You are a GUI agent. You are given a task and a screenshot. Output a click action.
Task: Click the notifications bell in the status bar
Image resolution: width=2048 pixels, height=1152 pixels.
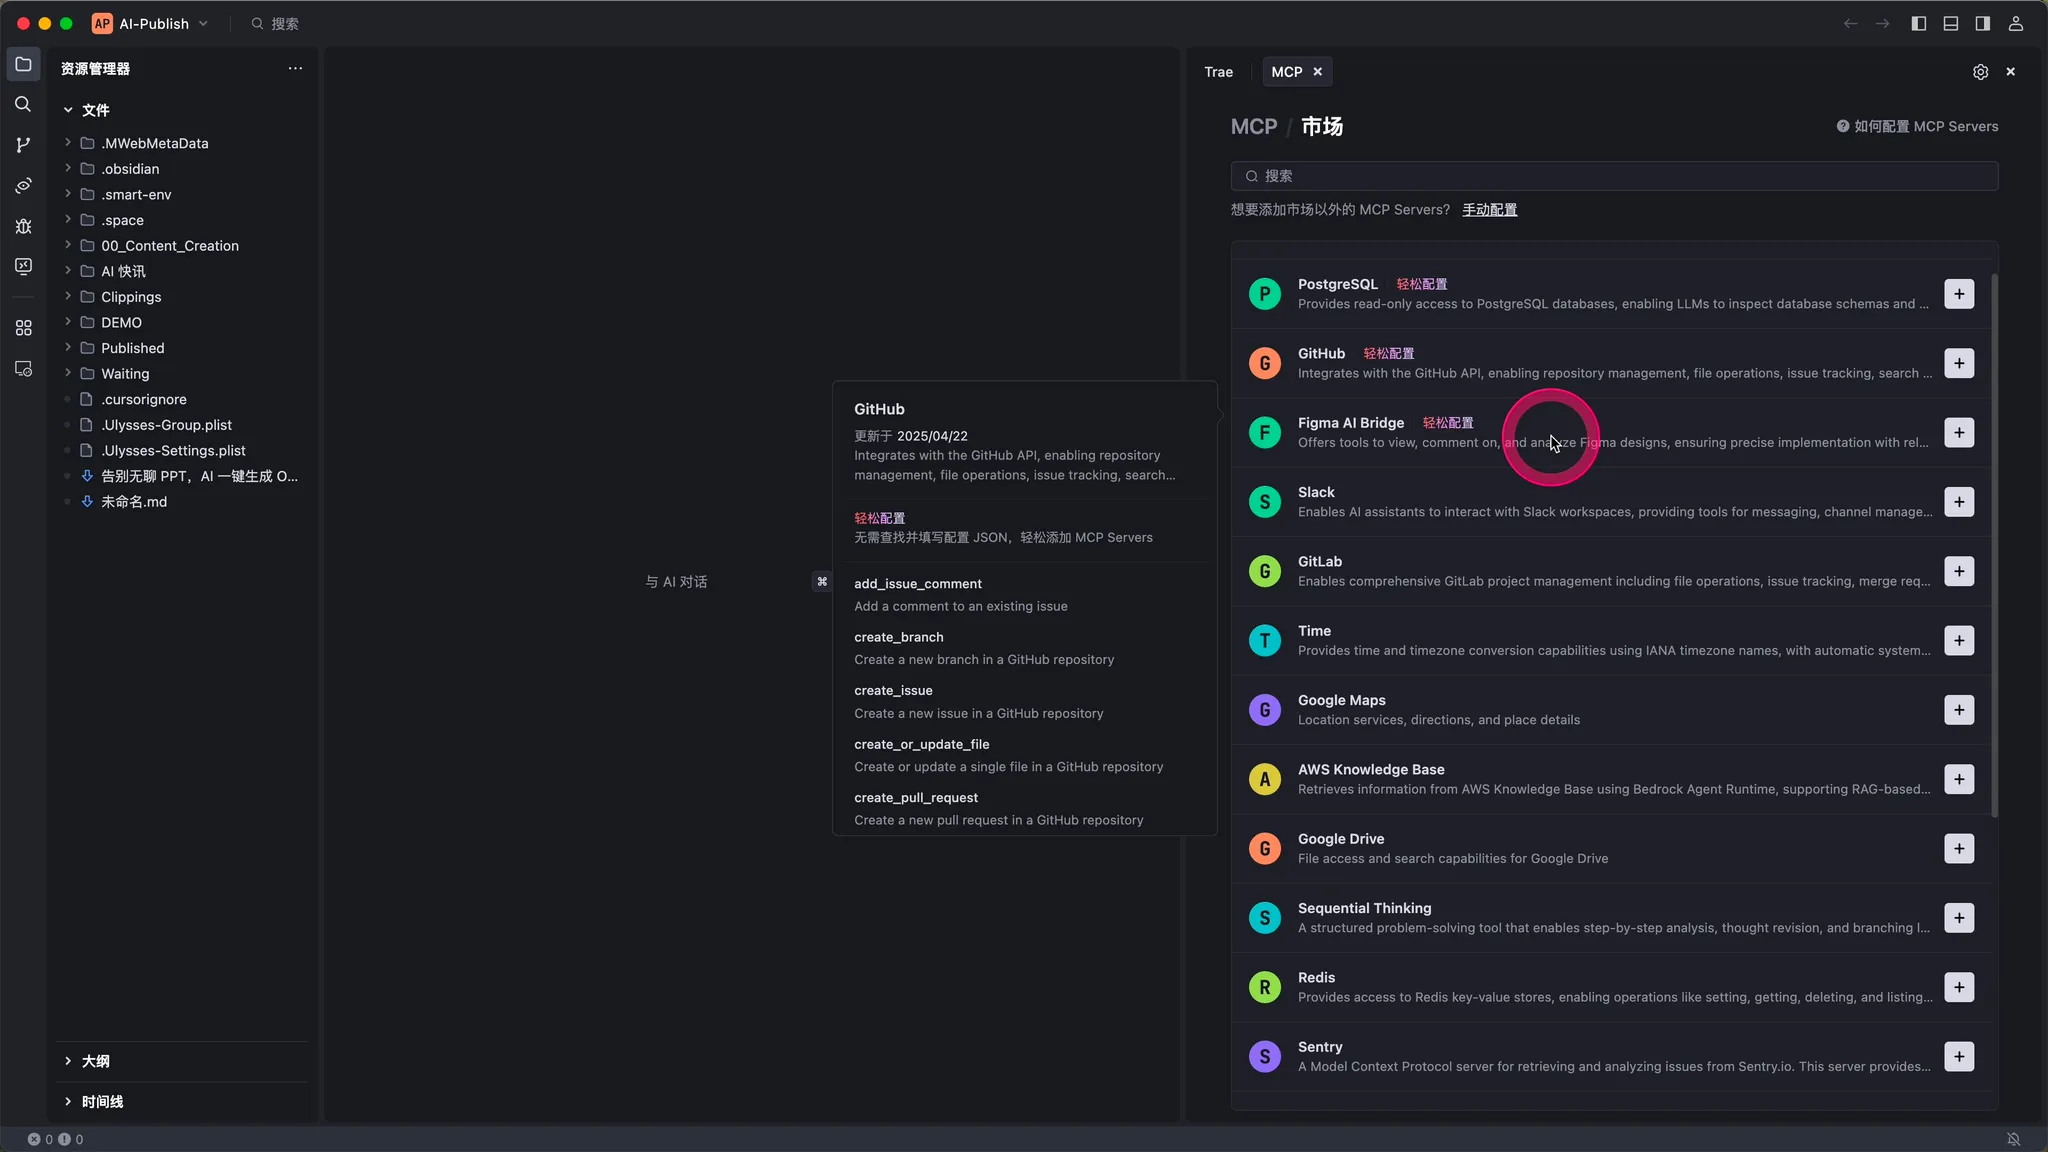coord(2013,1139)
